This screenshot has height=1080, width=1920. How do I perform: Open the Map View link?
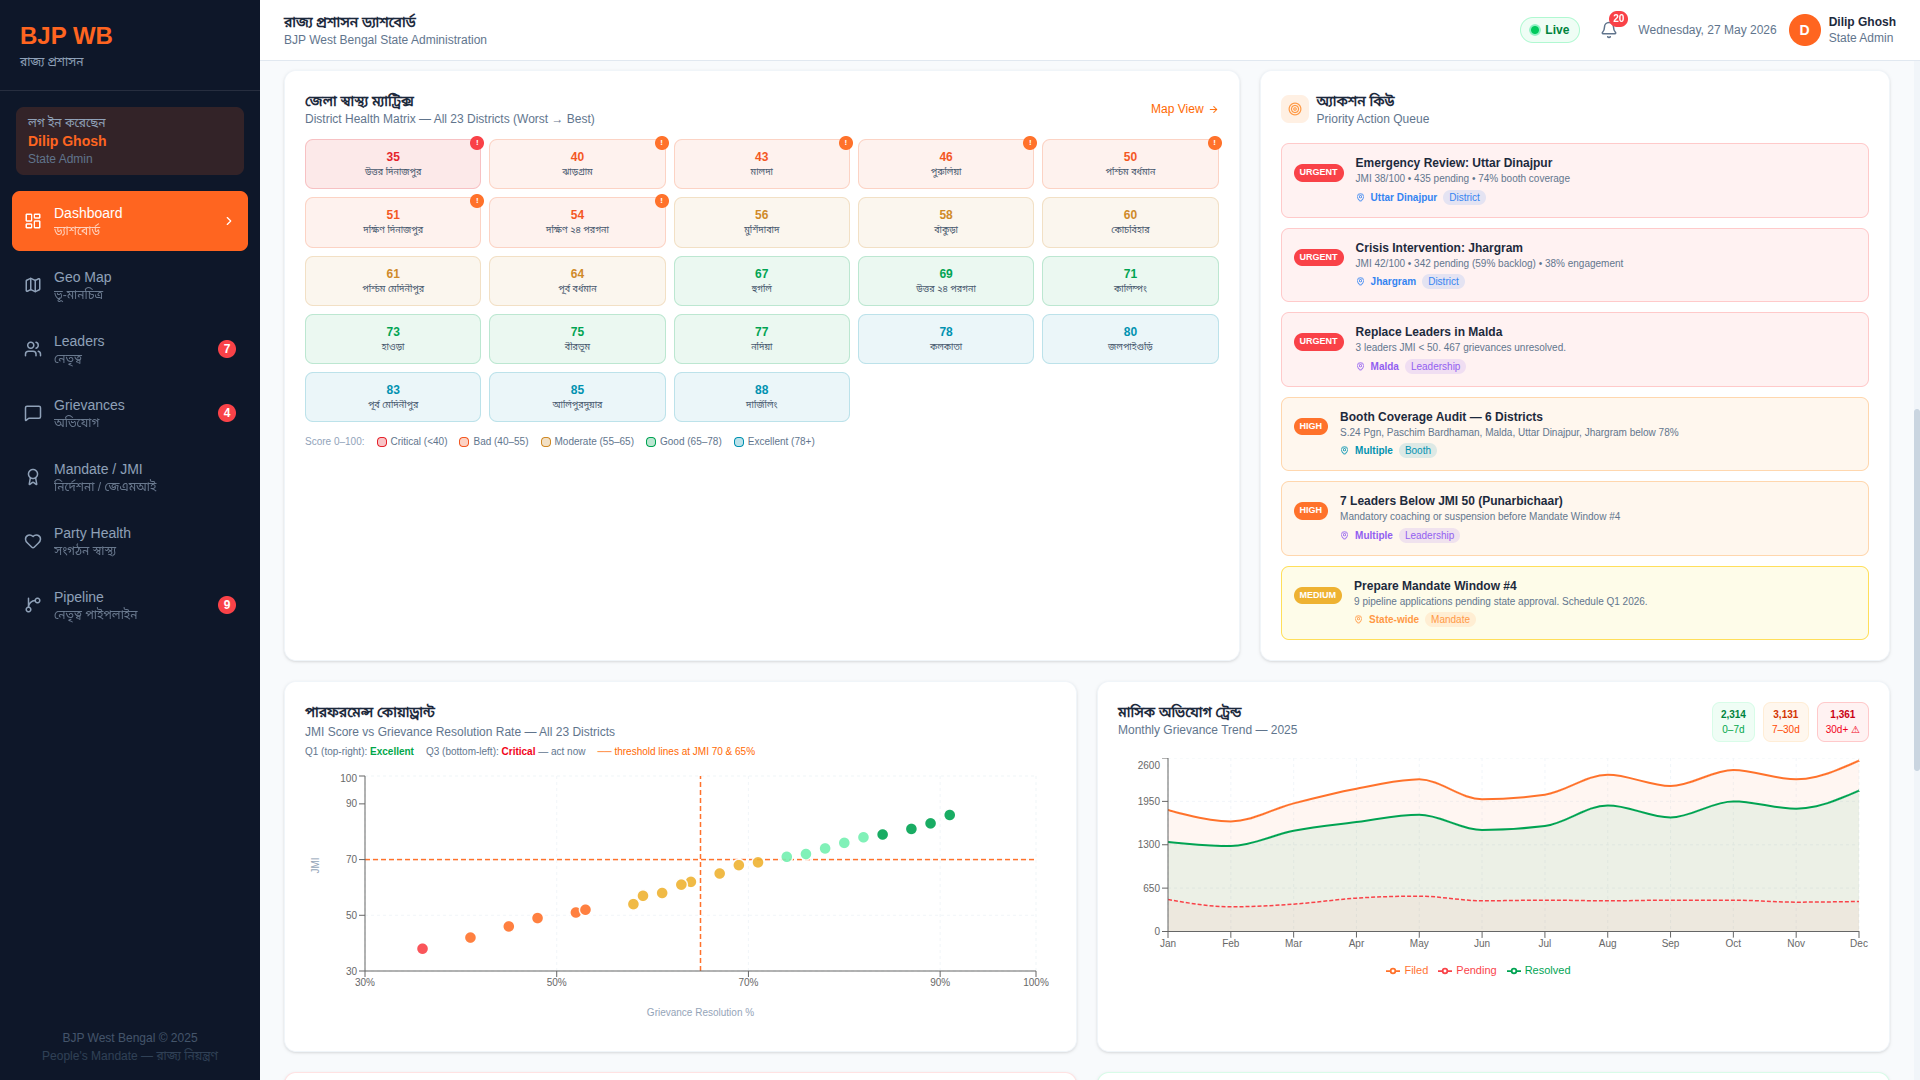tap(1184, 109)
